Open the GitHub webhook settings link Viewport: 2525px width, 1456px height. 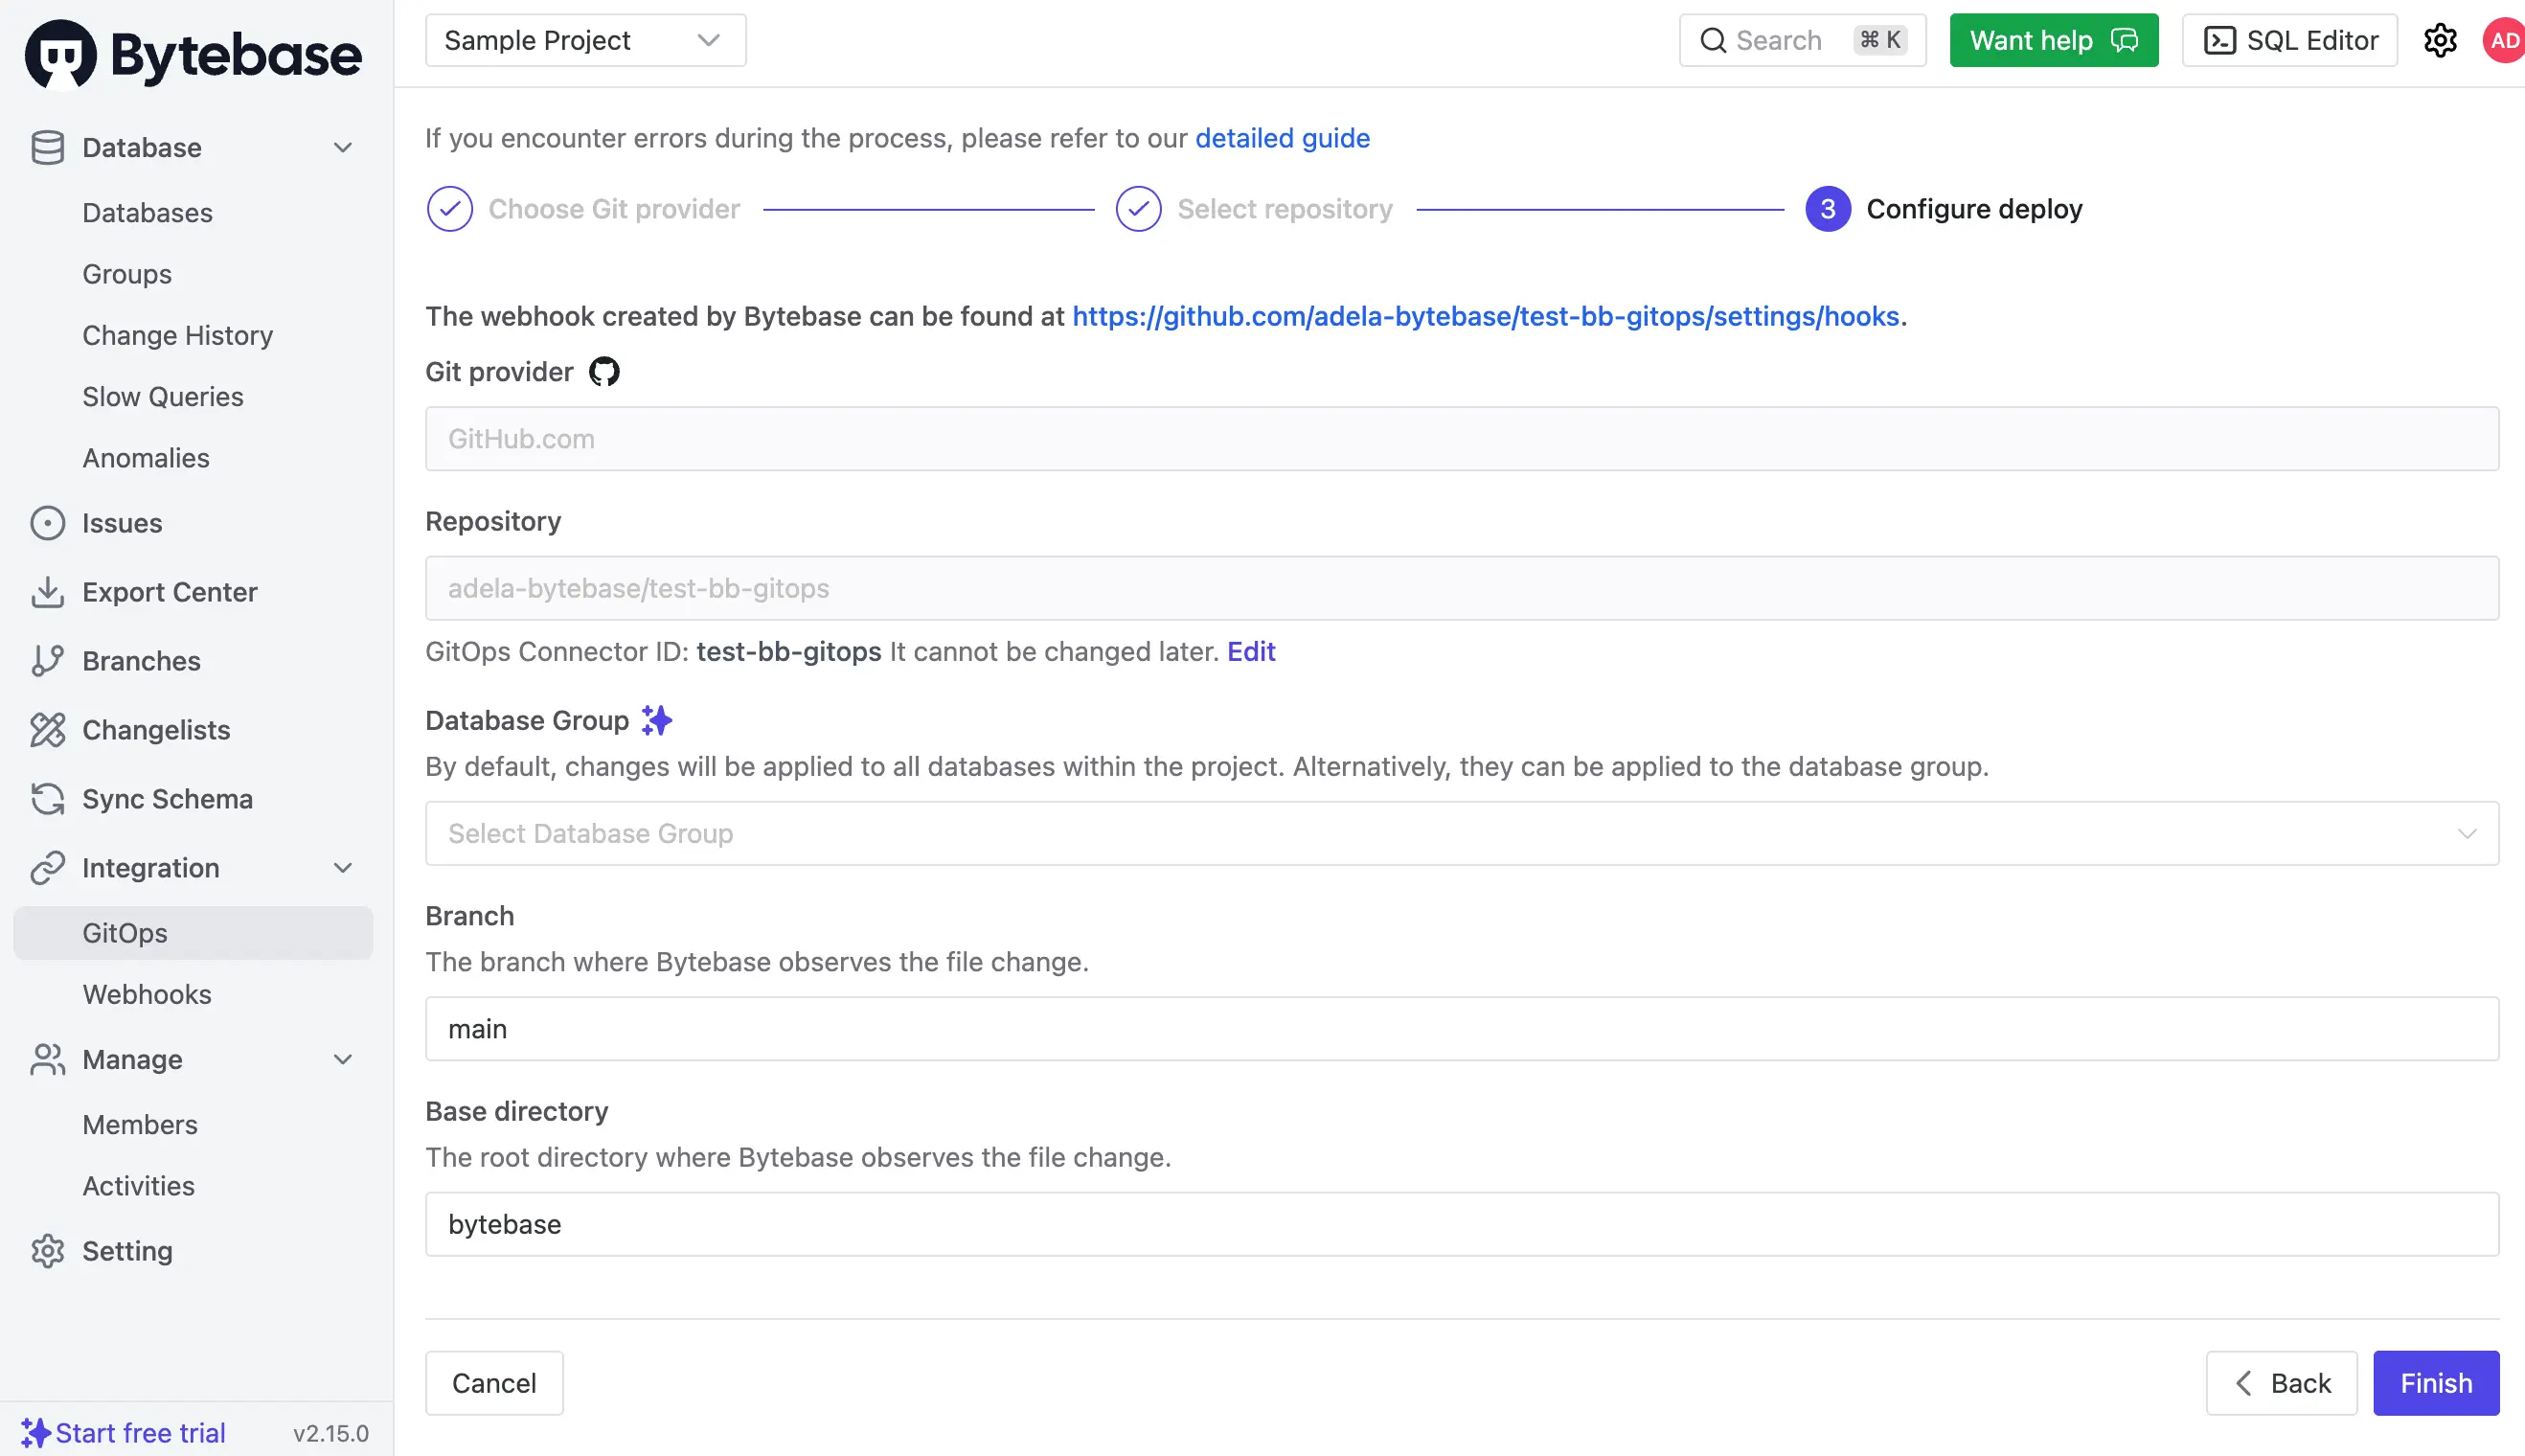pos(1485,316)
